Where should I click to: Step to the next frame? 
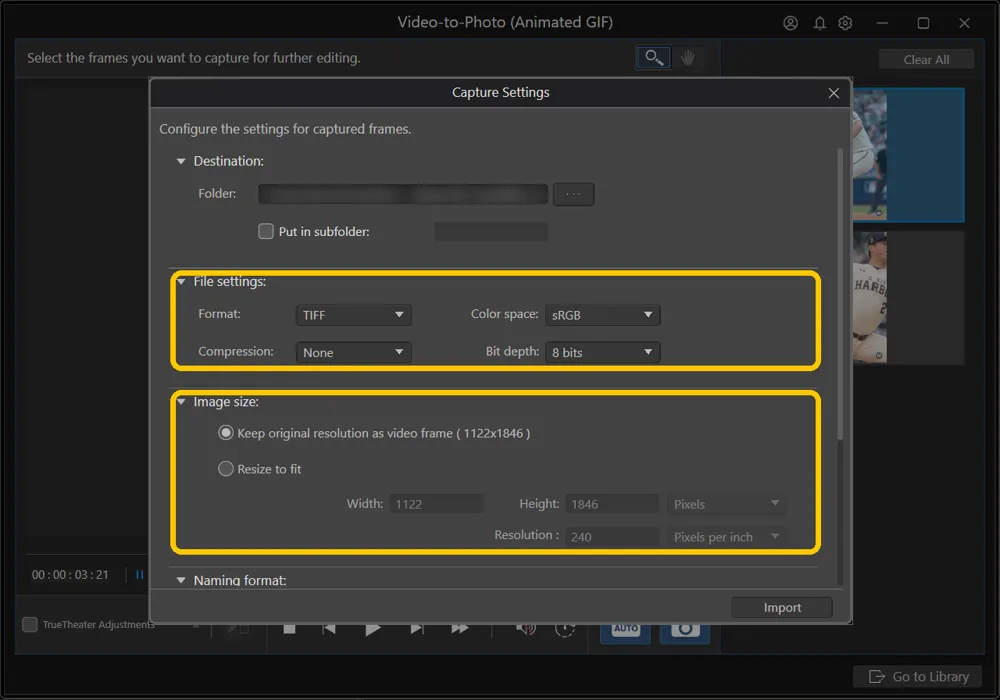416,629
